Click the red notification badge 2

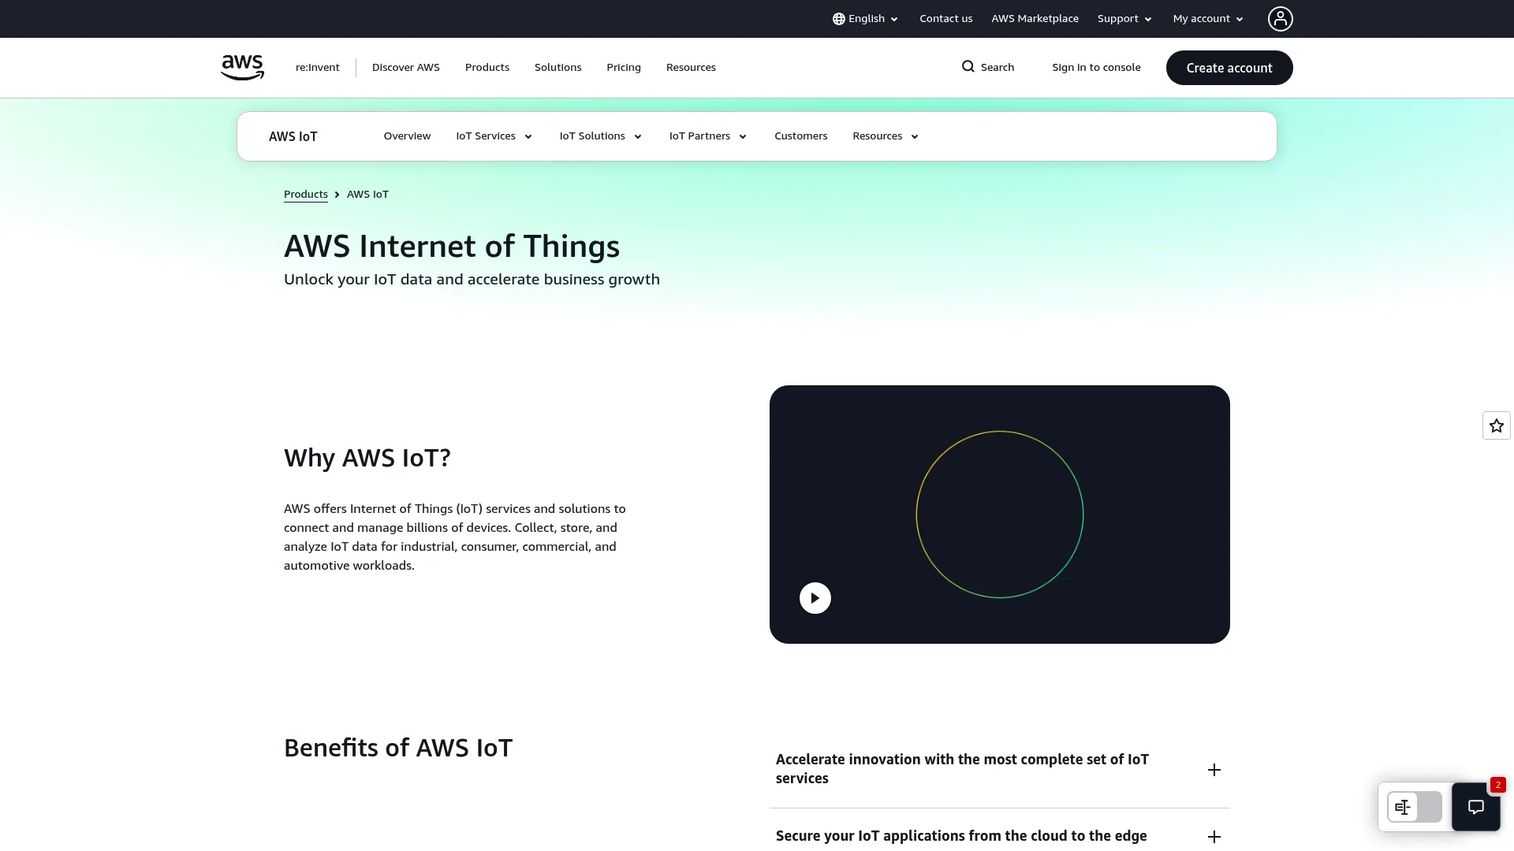coord(1497,785)
